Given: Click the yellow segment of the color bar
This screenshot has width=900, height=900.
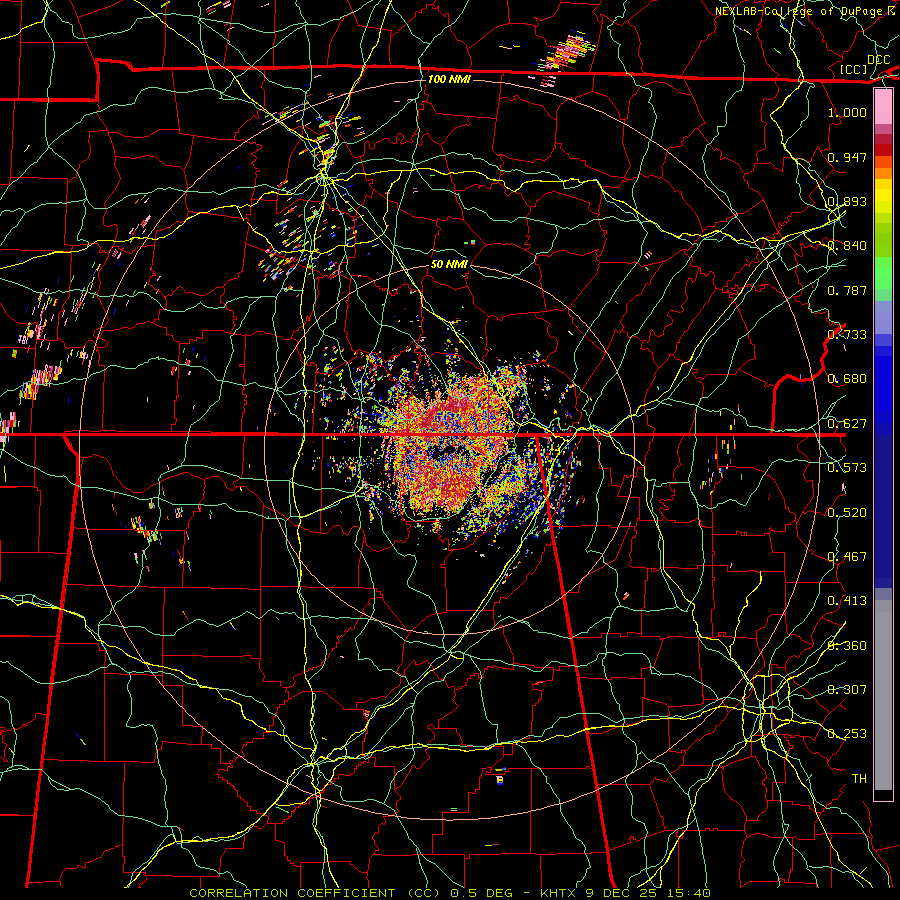Looking at the screenshot, I should 883,196.
